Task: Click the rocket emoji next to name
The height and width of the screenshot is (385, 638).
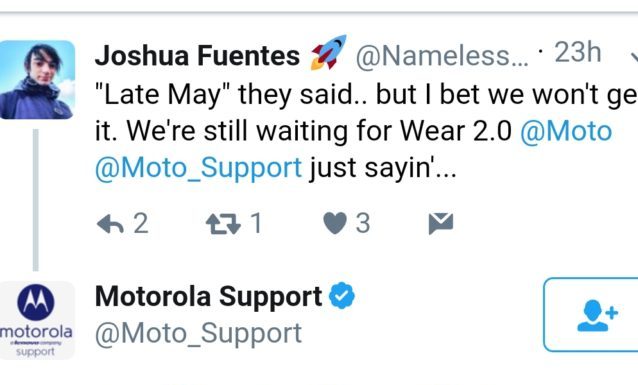Action: (328, 52)
